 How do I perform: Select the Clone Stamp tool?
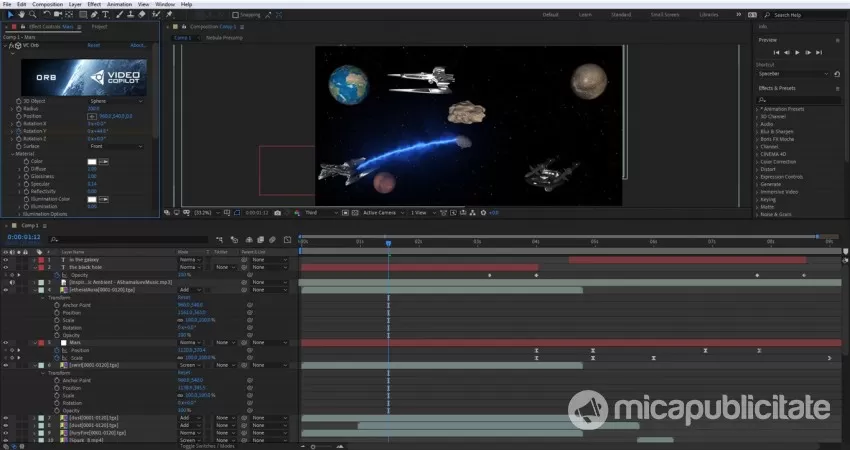click(x=131, y=15)
